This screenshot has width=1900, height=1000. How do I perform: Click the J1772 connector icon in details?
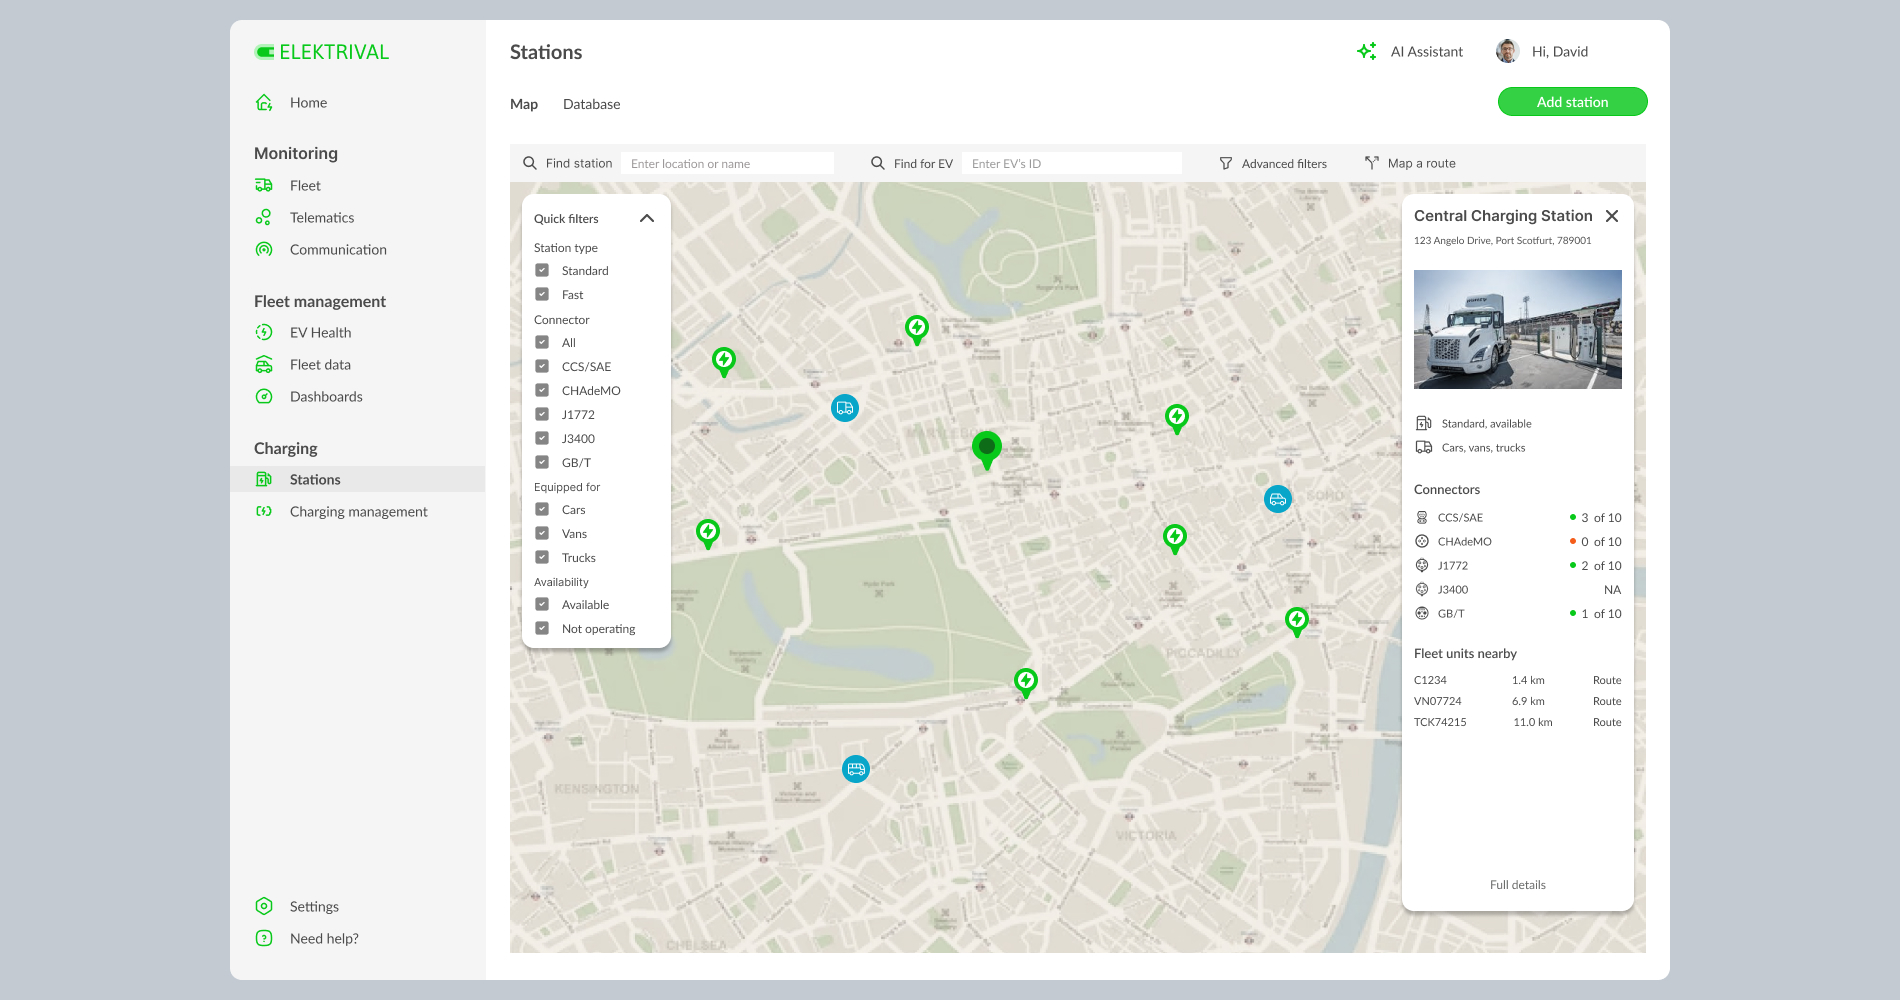(x=1422, y=565)
